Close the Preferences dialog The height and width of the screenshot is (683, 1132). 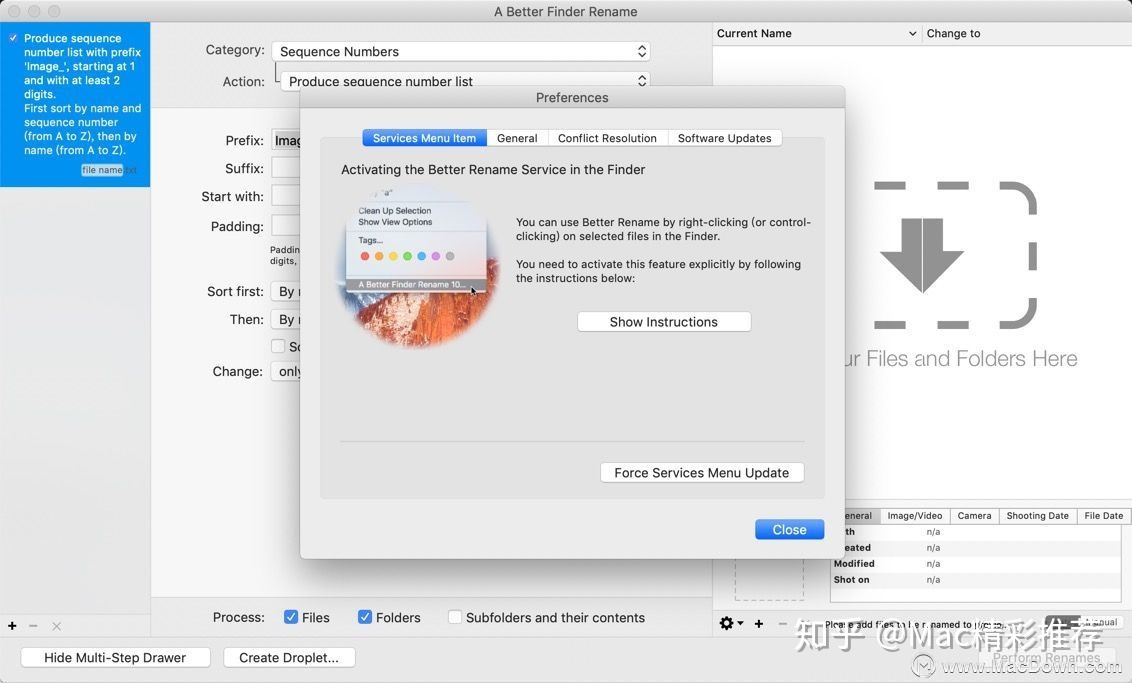(x=789, y=529)
